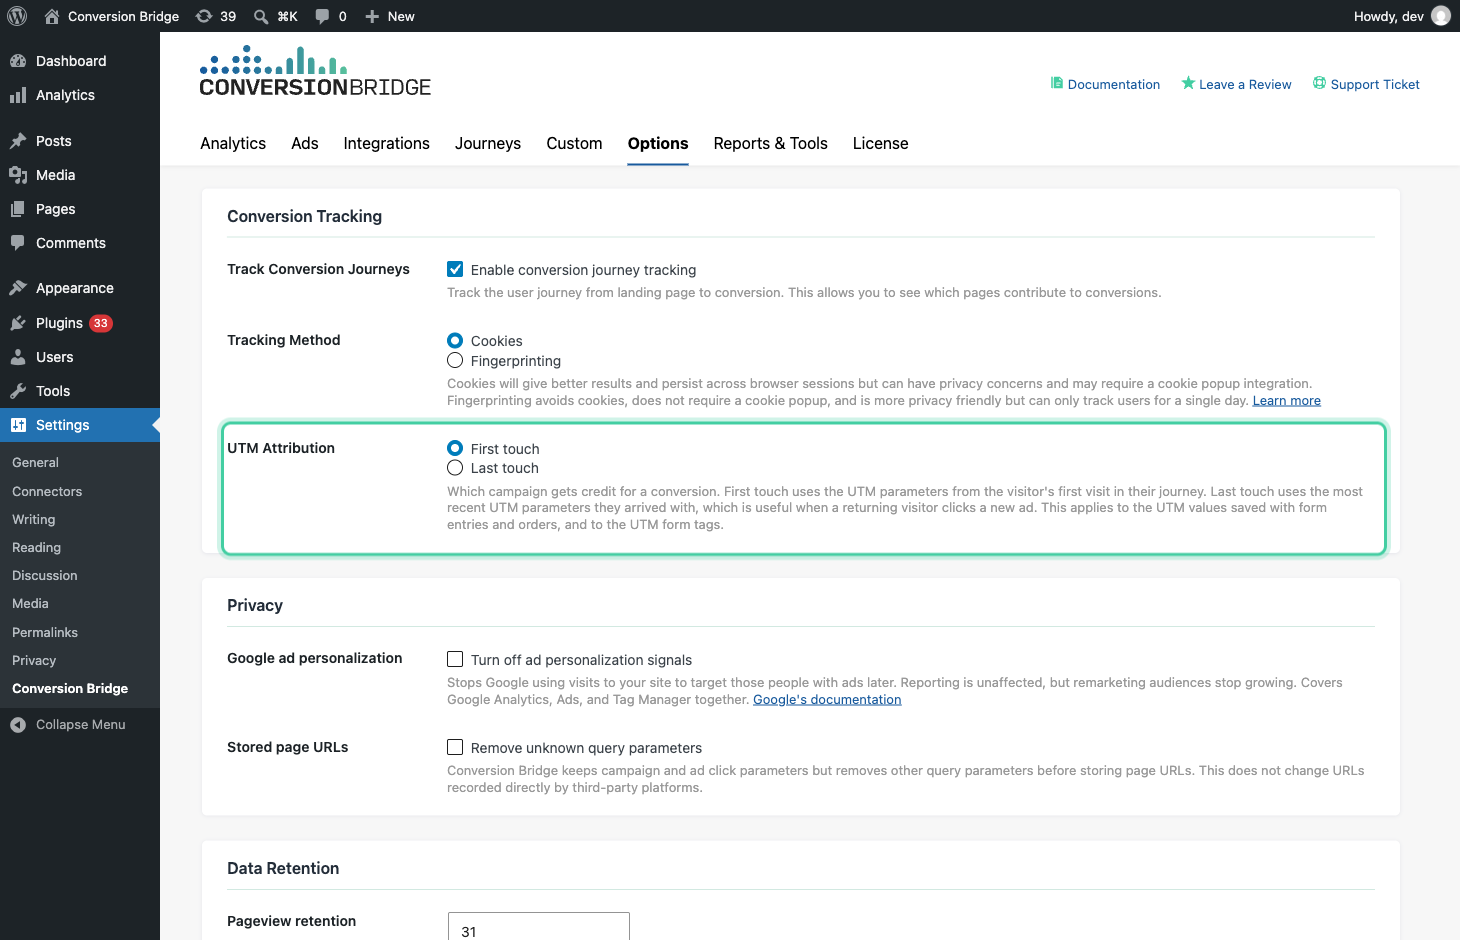
Task: Click the Documentation book icon
Action: click(x=1057, y=83)
